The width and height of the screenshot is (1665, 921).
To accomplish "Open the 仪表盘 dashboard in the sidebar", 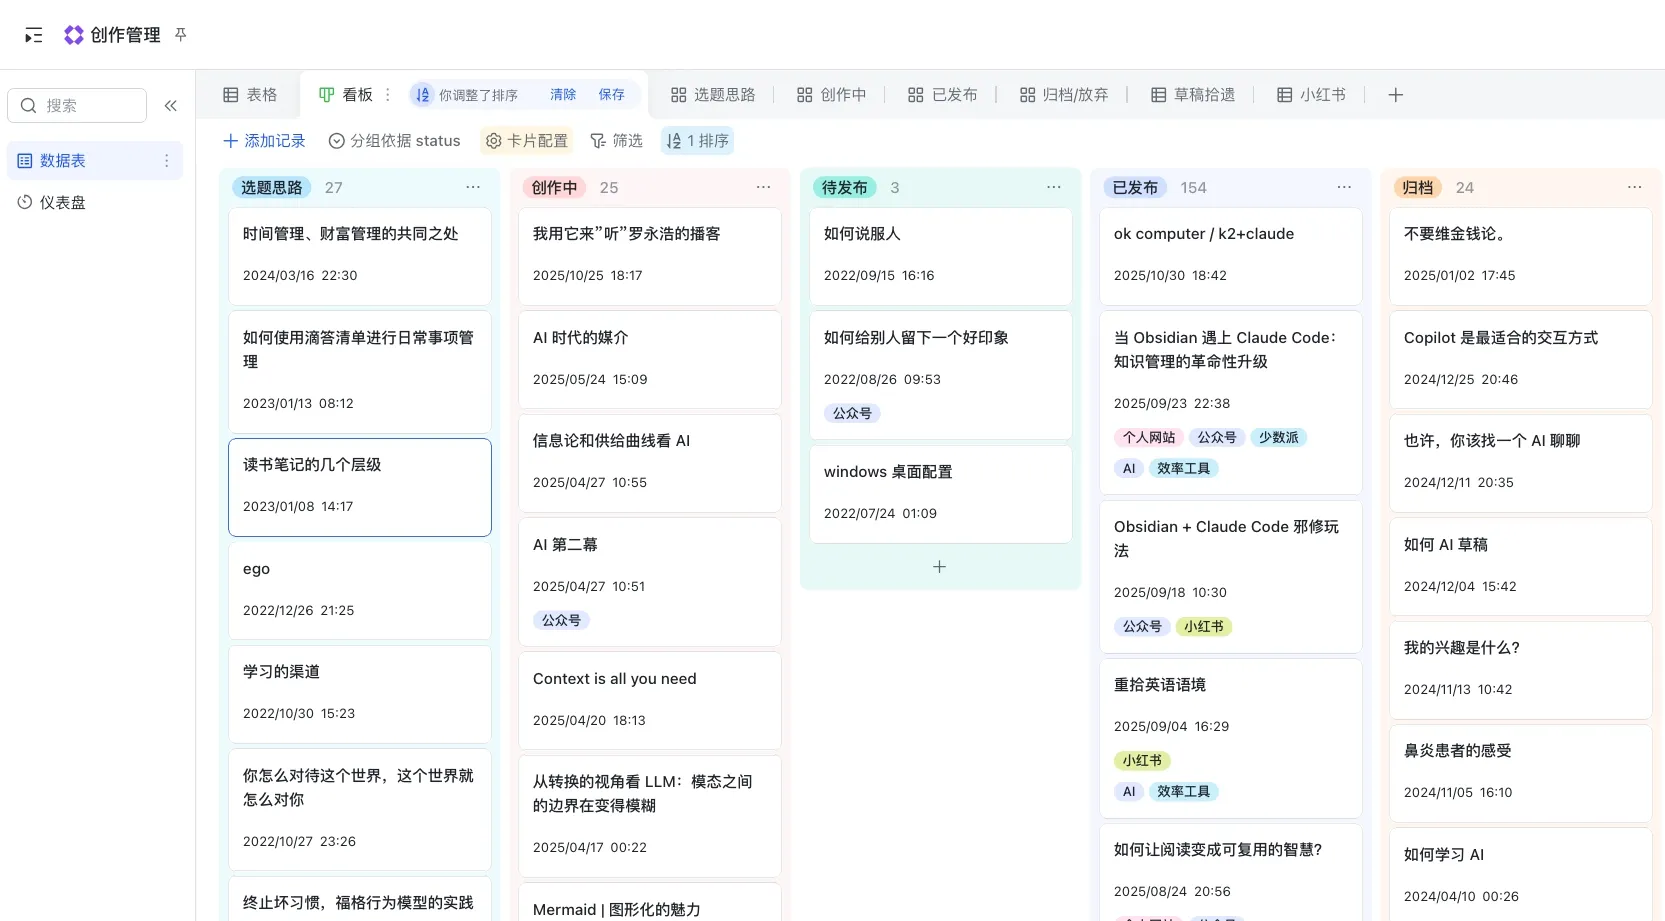I will [62, 203].
